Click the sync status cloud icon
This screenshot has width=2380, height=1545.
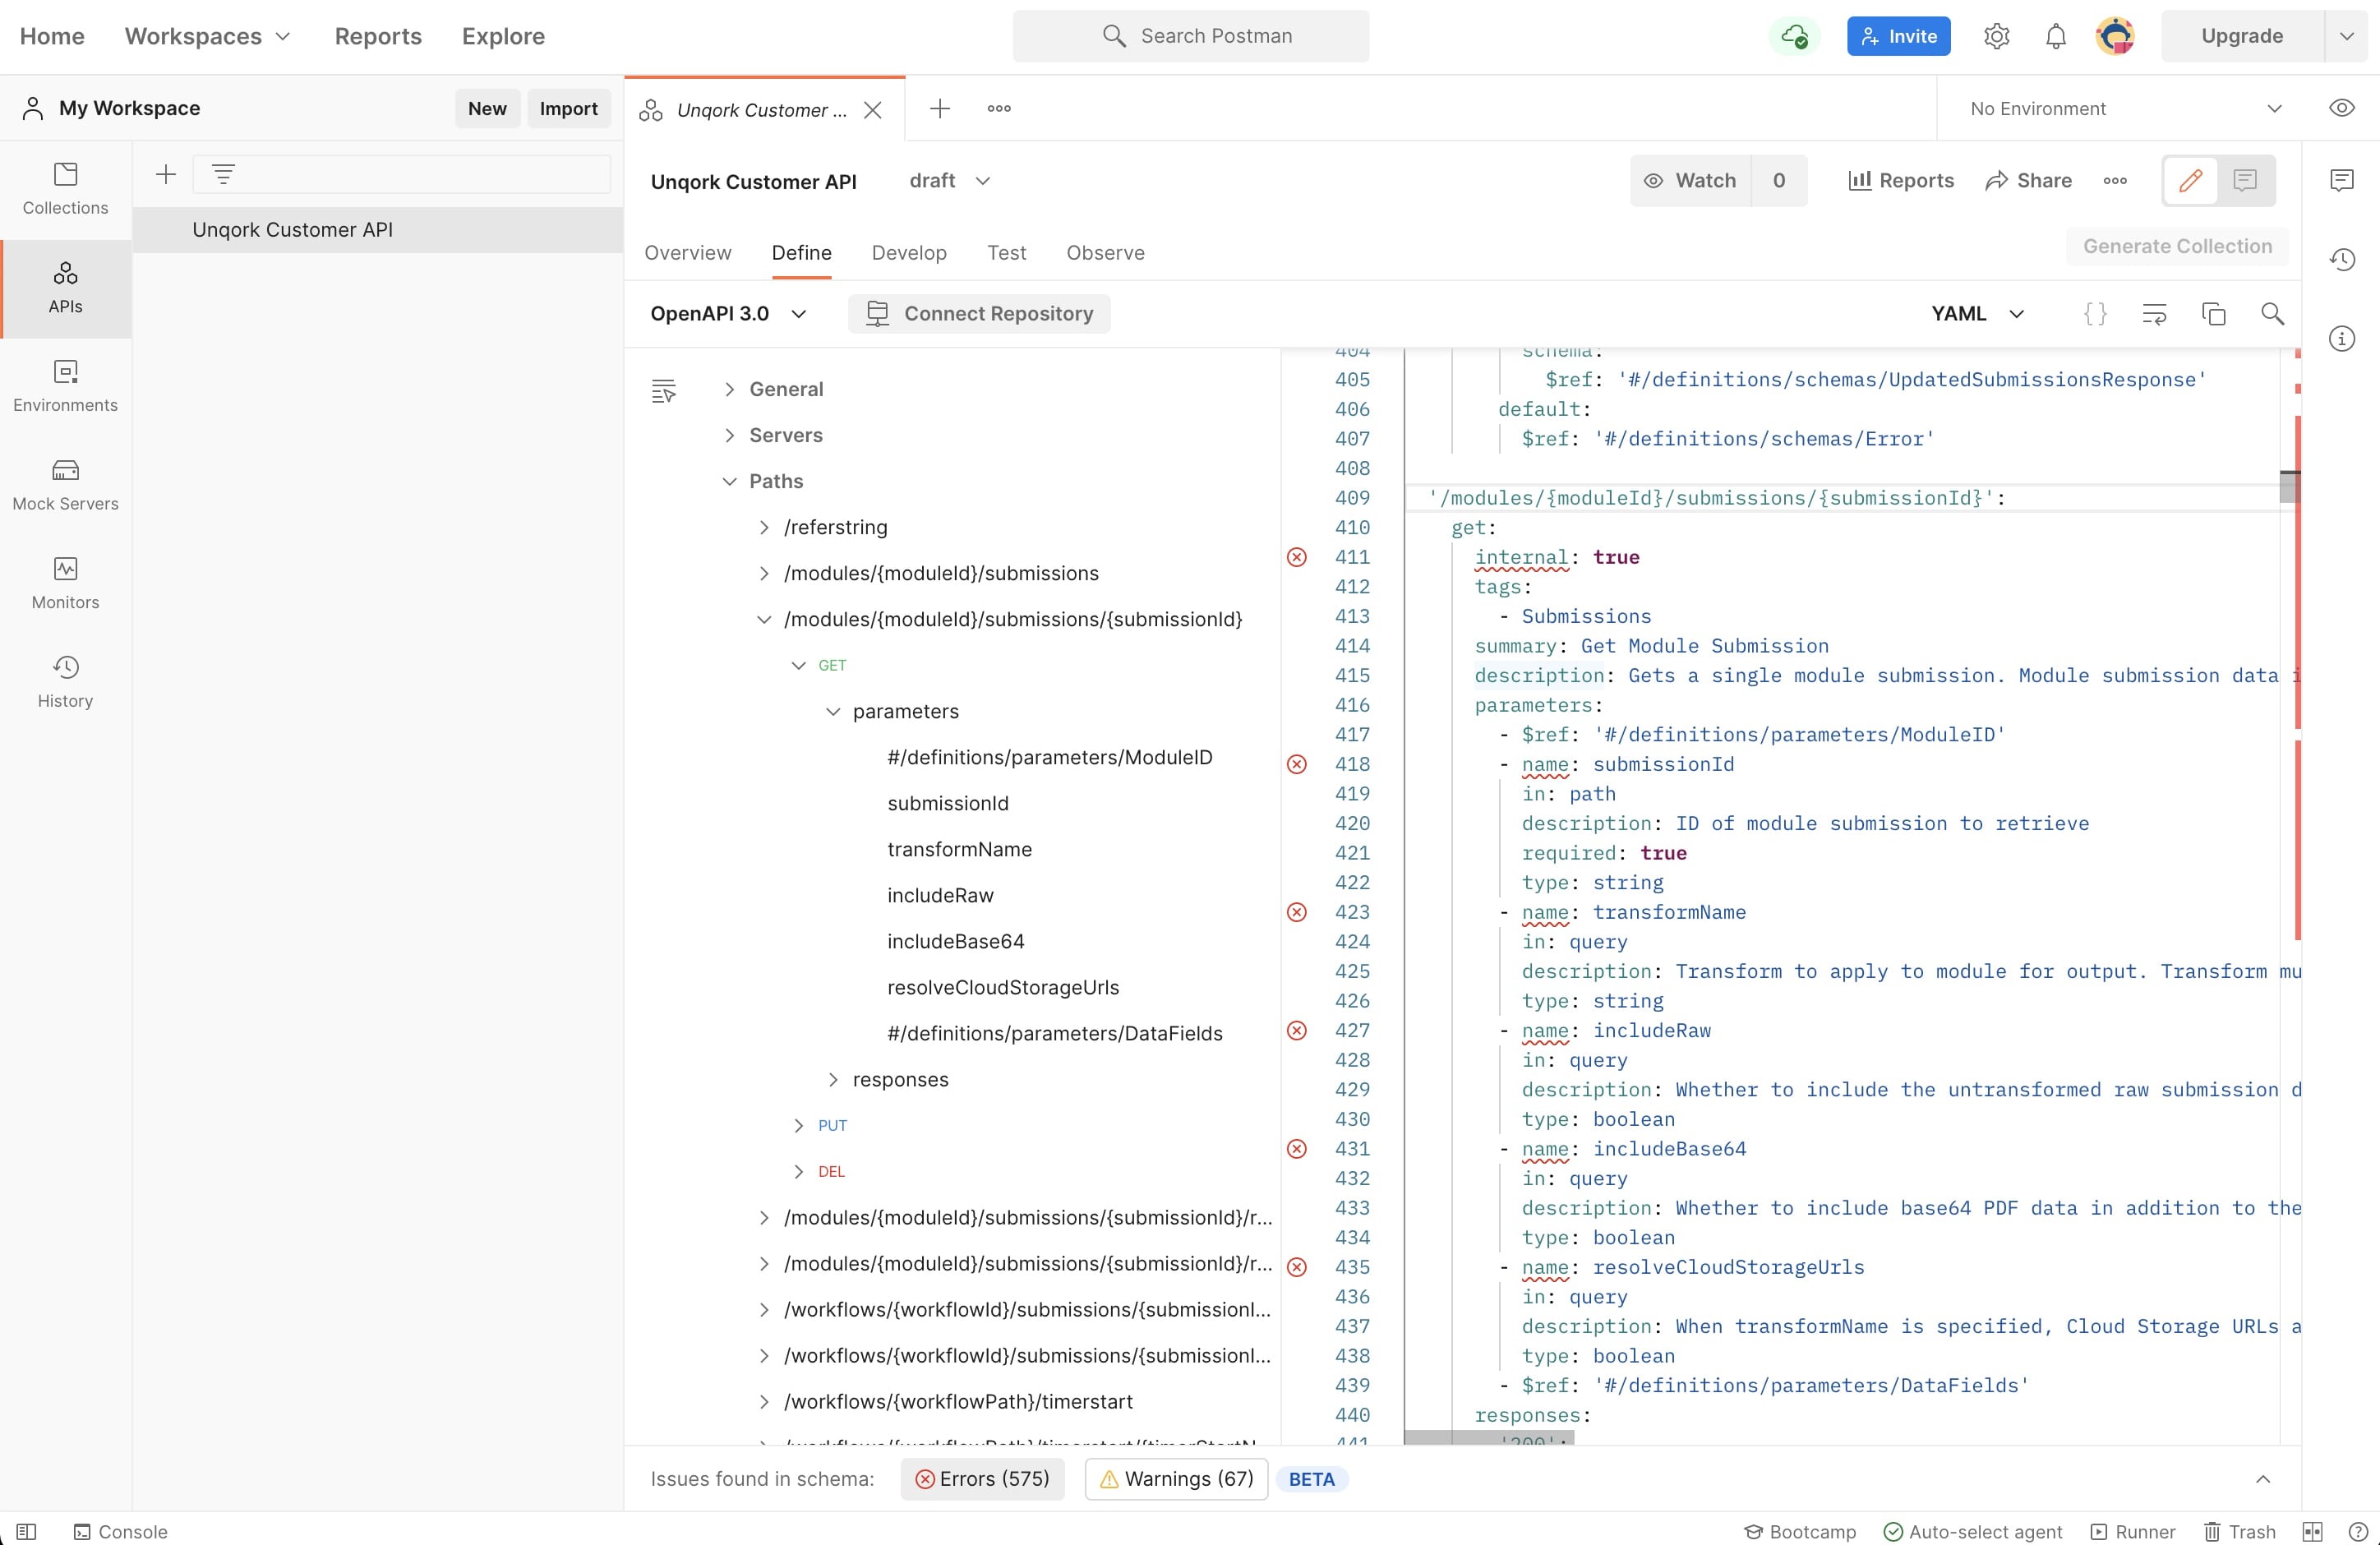pos(1795,36)
